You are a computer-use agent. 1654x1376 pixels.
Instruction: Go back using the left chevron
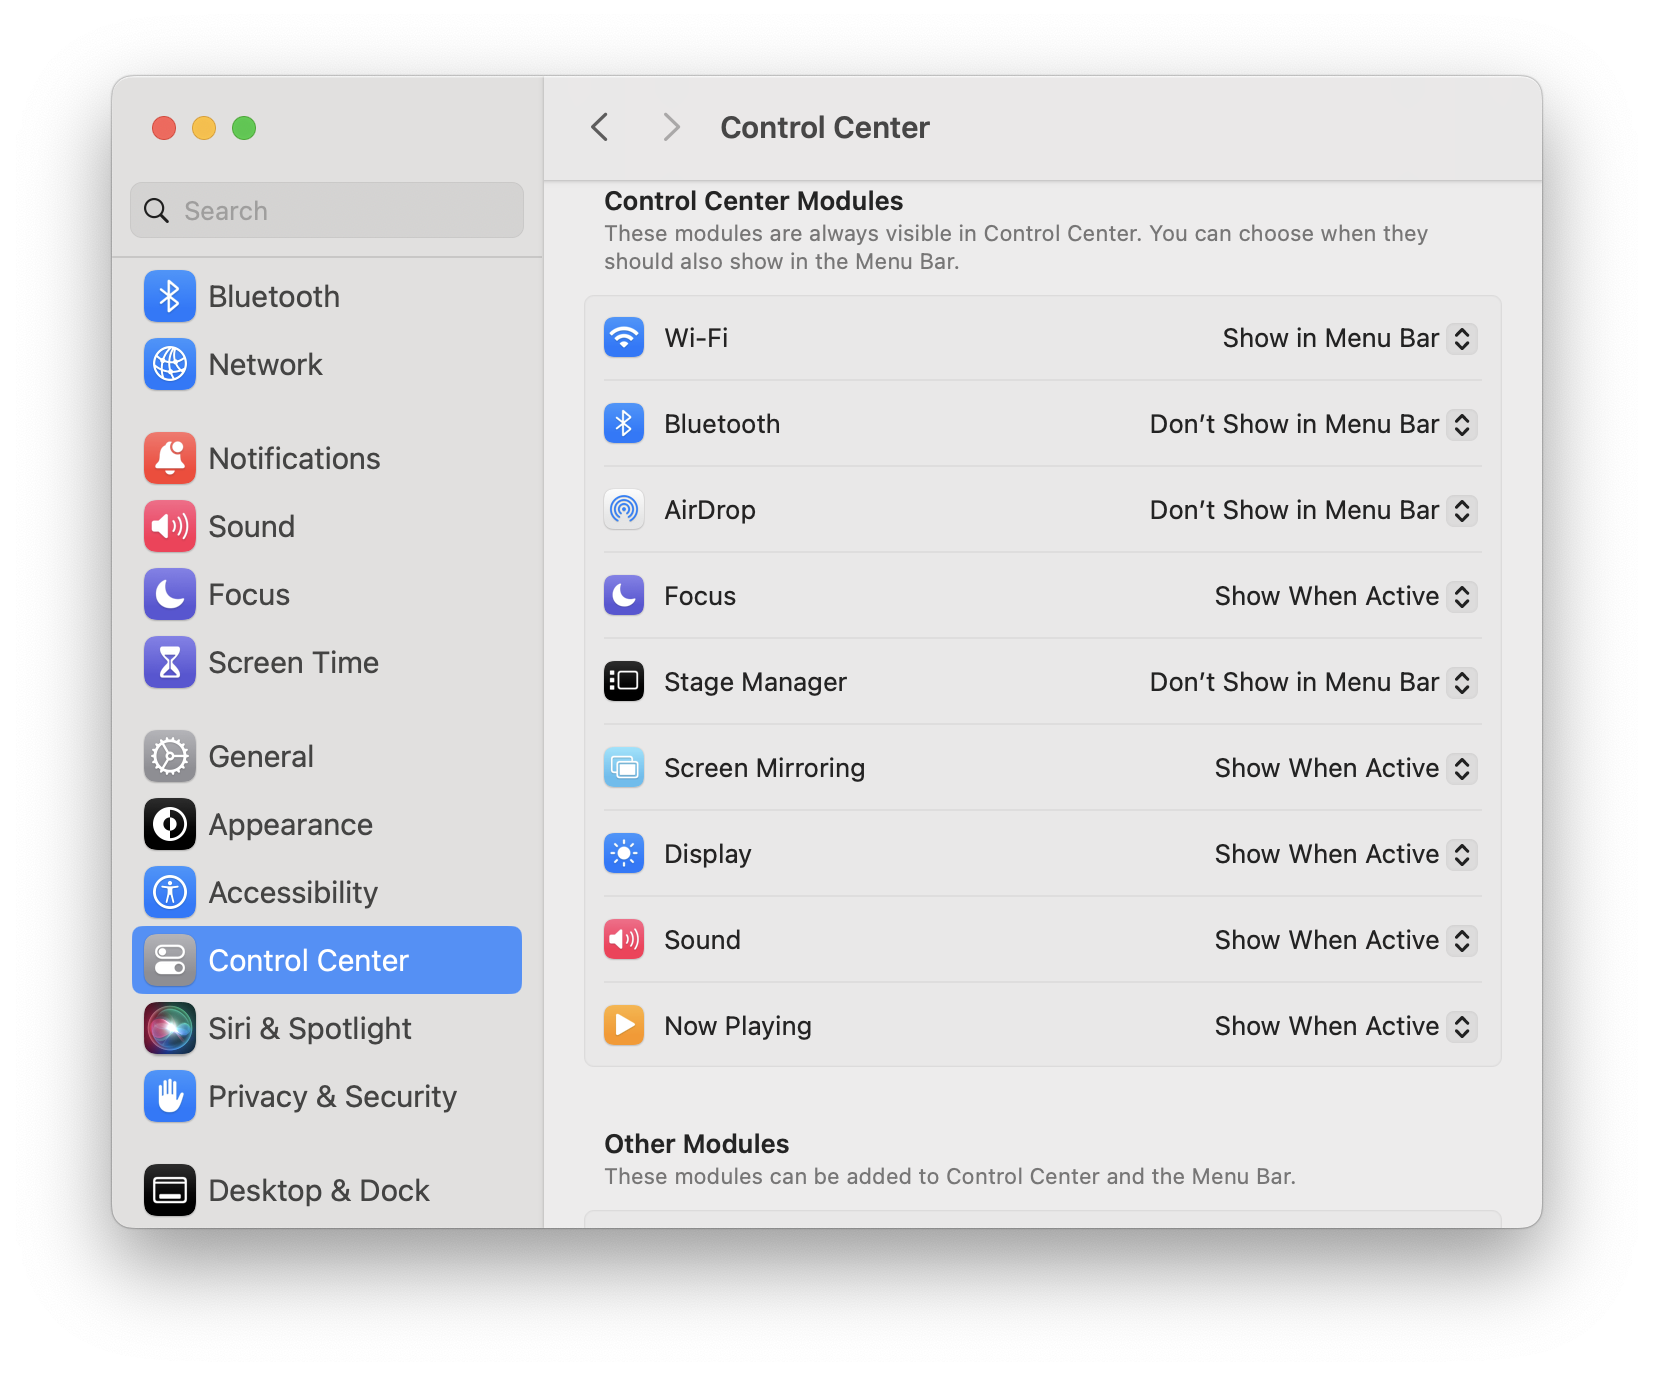[x=600, y=127]
